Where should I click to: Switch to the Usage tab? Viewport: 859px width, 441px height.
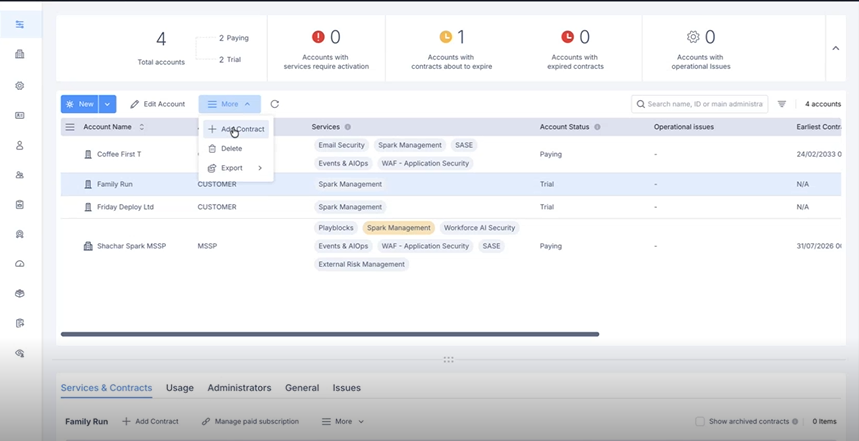[180, 388]
